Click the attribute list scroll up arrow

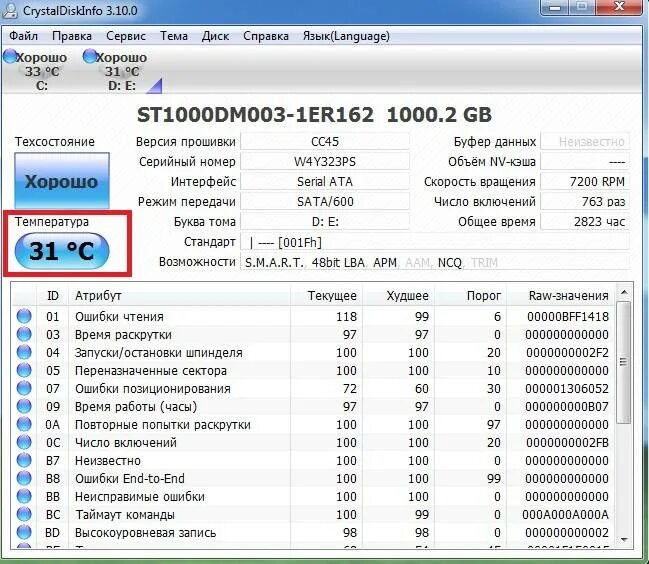pyautogui.click(x=624, y=292)
